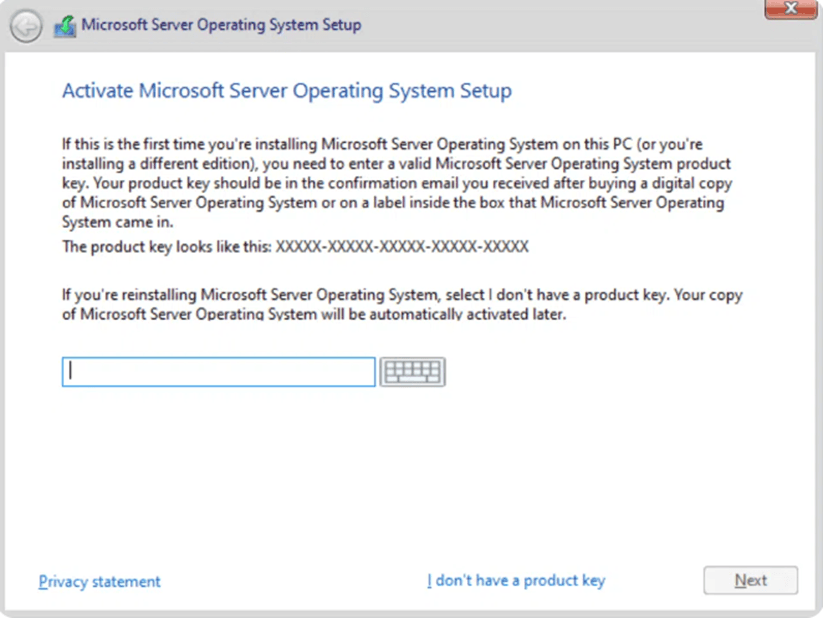Click the back arrow button
This screenshot has width=823, height=618.
(26, 27)
